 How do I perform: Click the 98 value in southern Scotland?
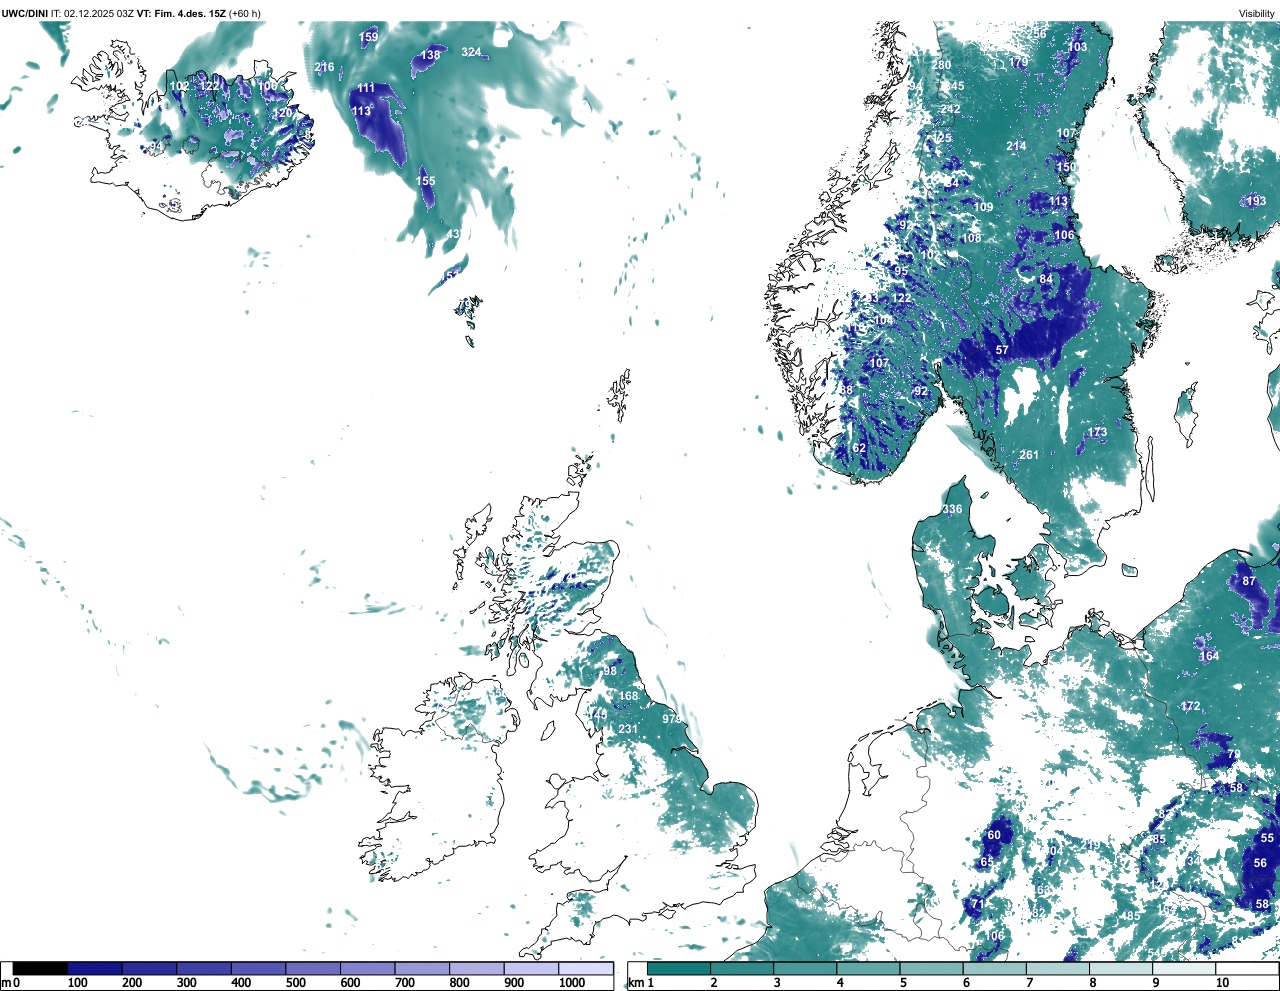pos(610,671)
